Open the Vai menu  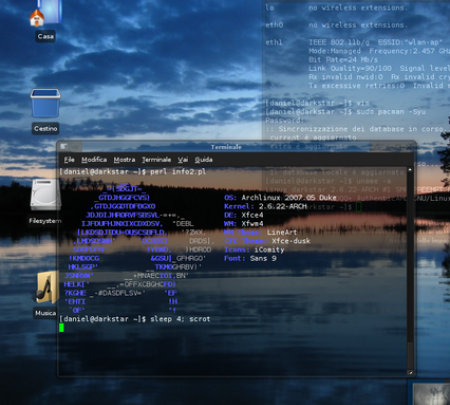tap(183, 160)
